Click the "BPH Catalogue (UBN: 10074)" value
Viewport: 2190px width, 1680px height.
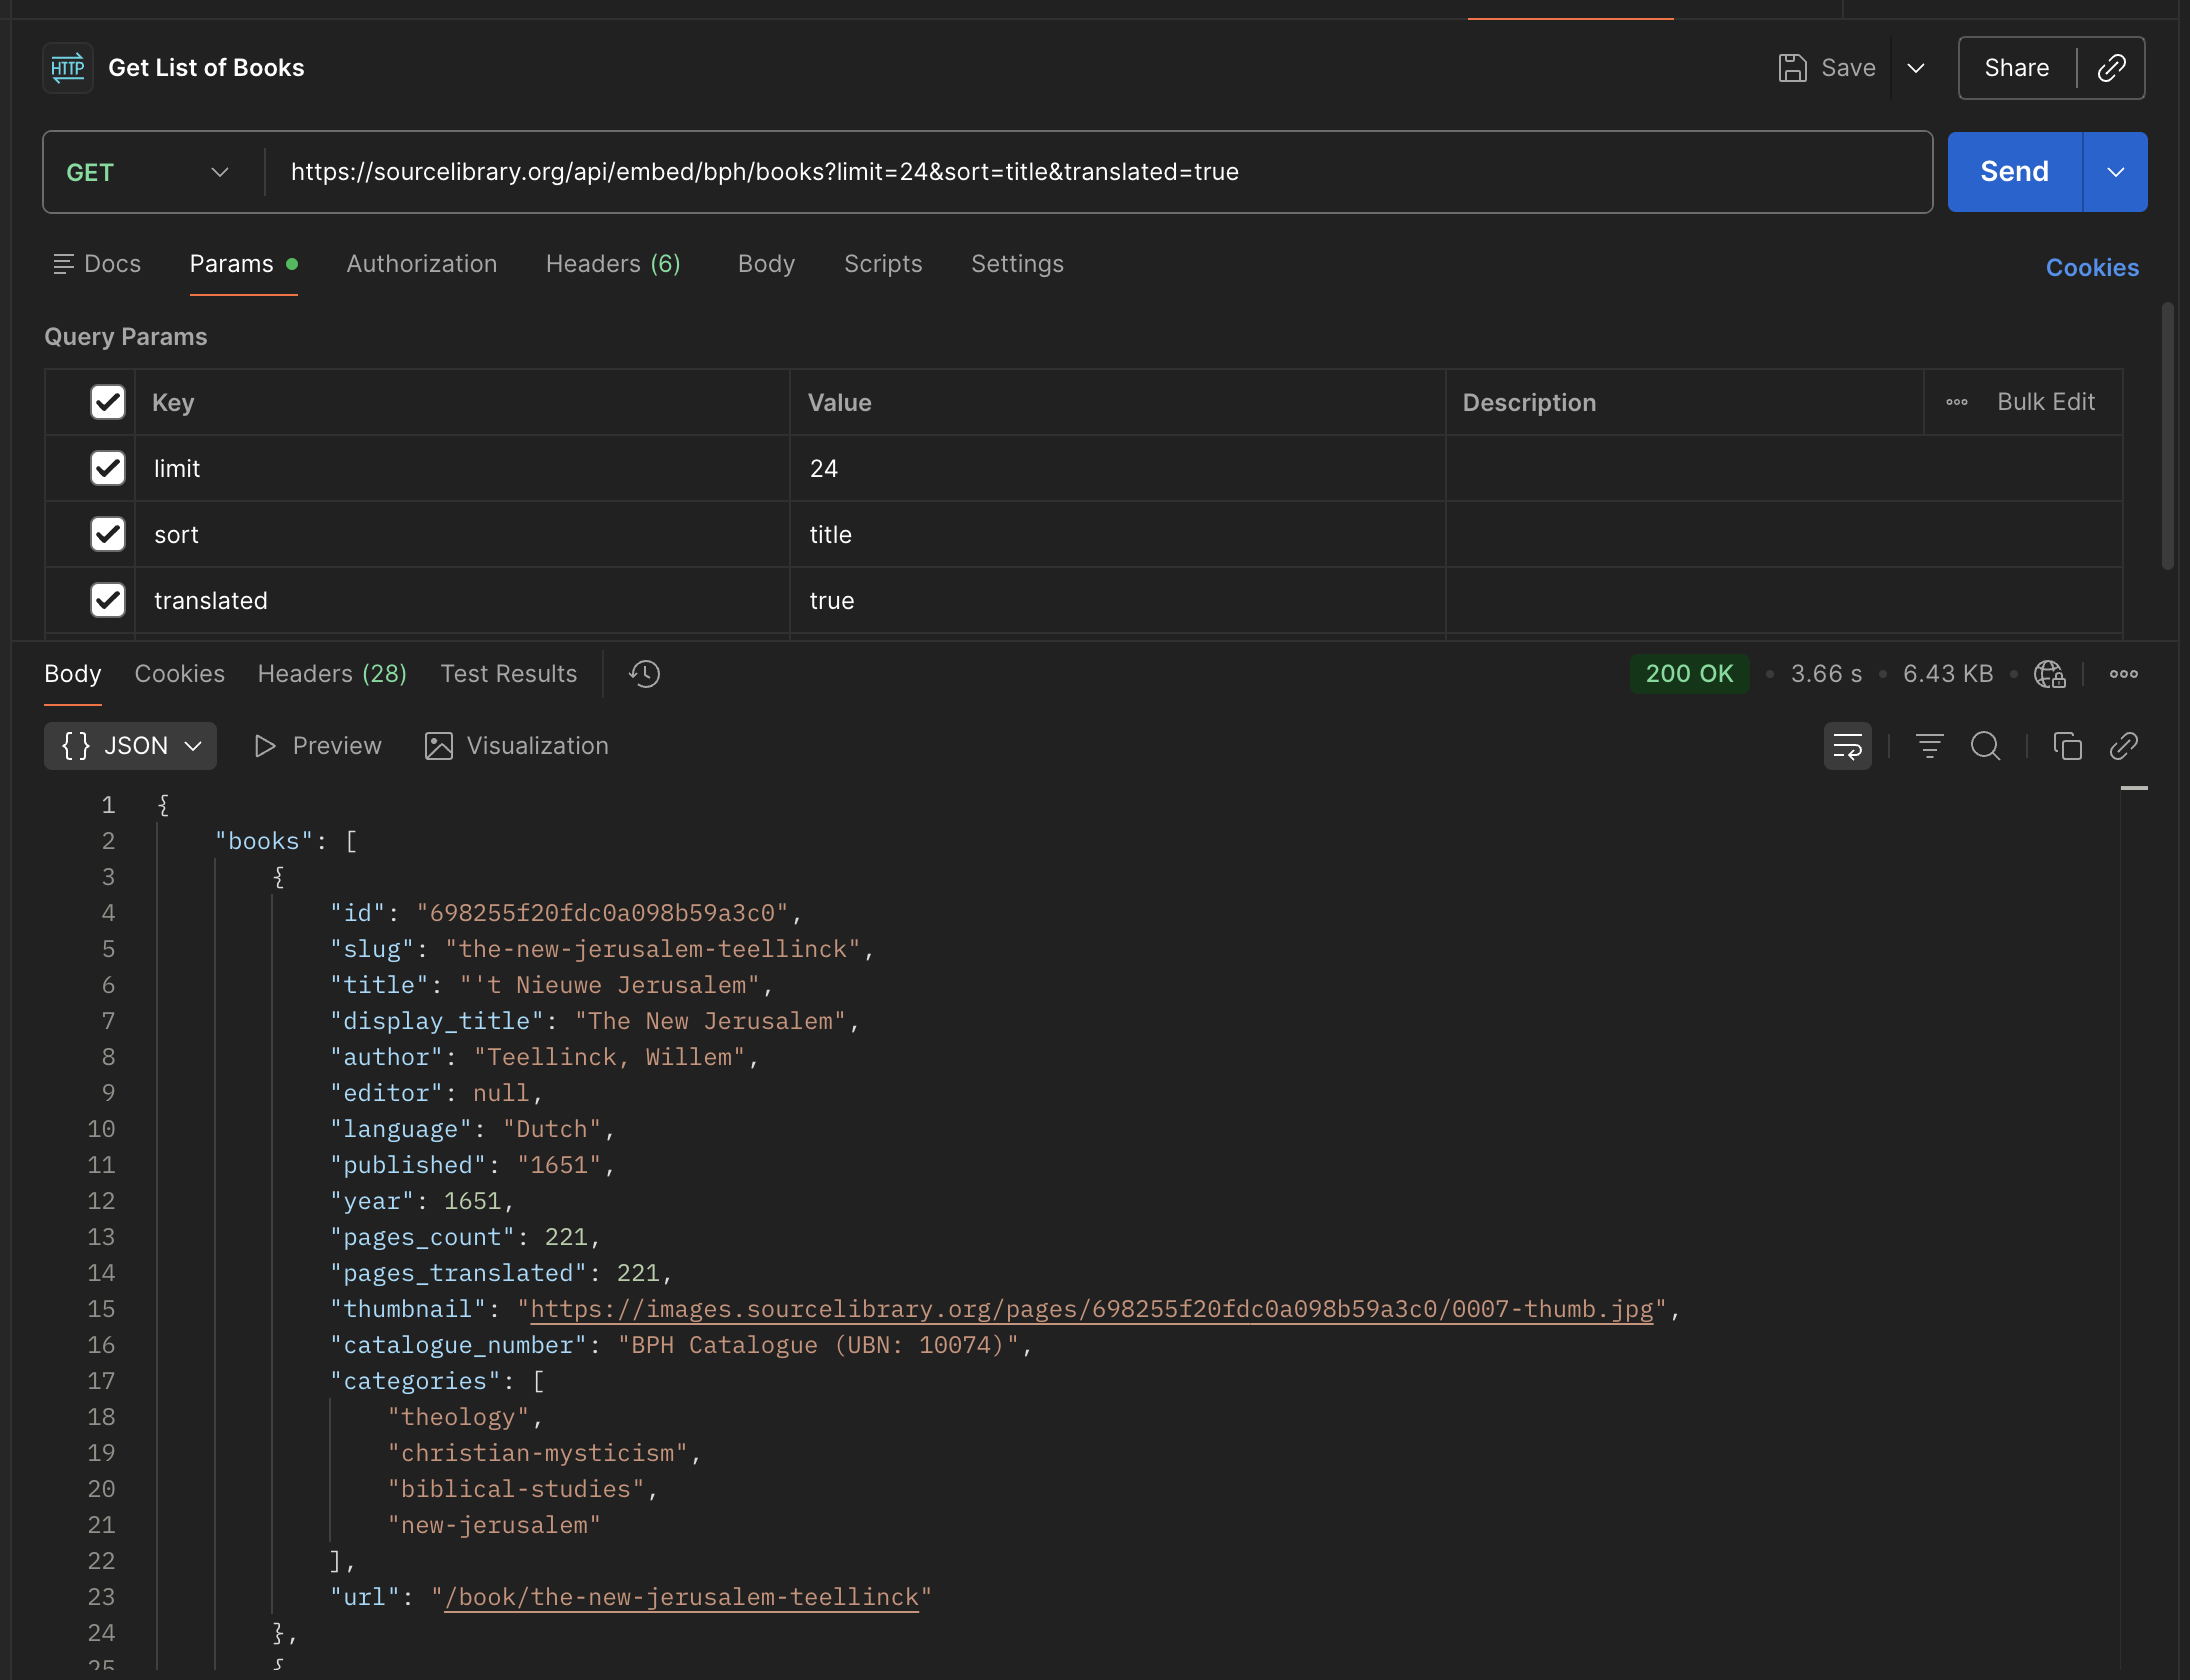(818, 1345)
